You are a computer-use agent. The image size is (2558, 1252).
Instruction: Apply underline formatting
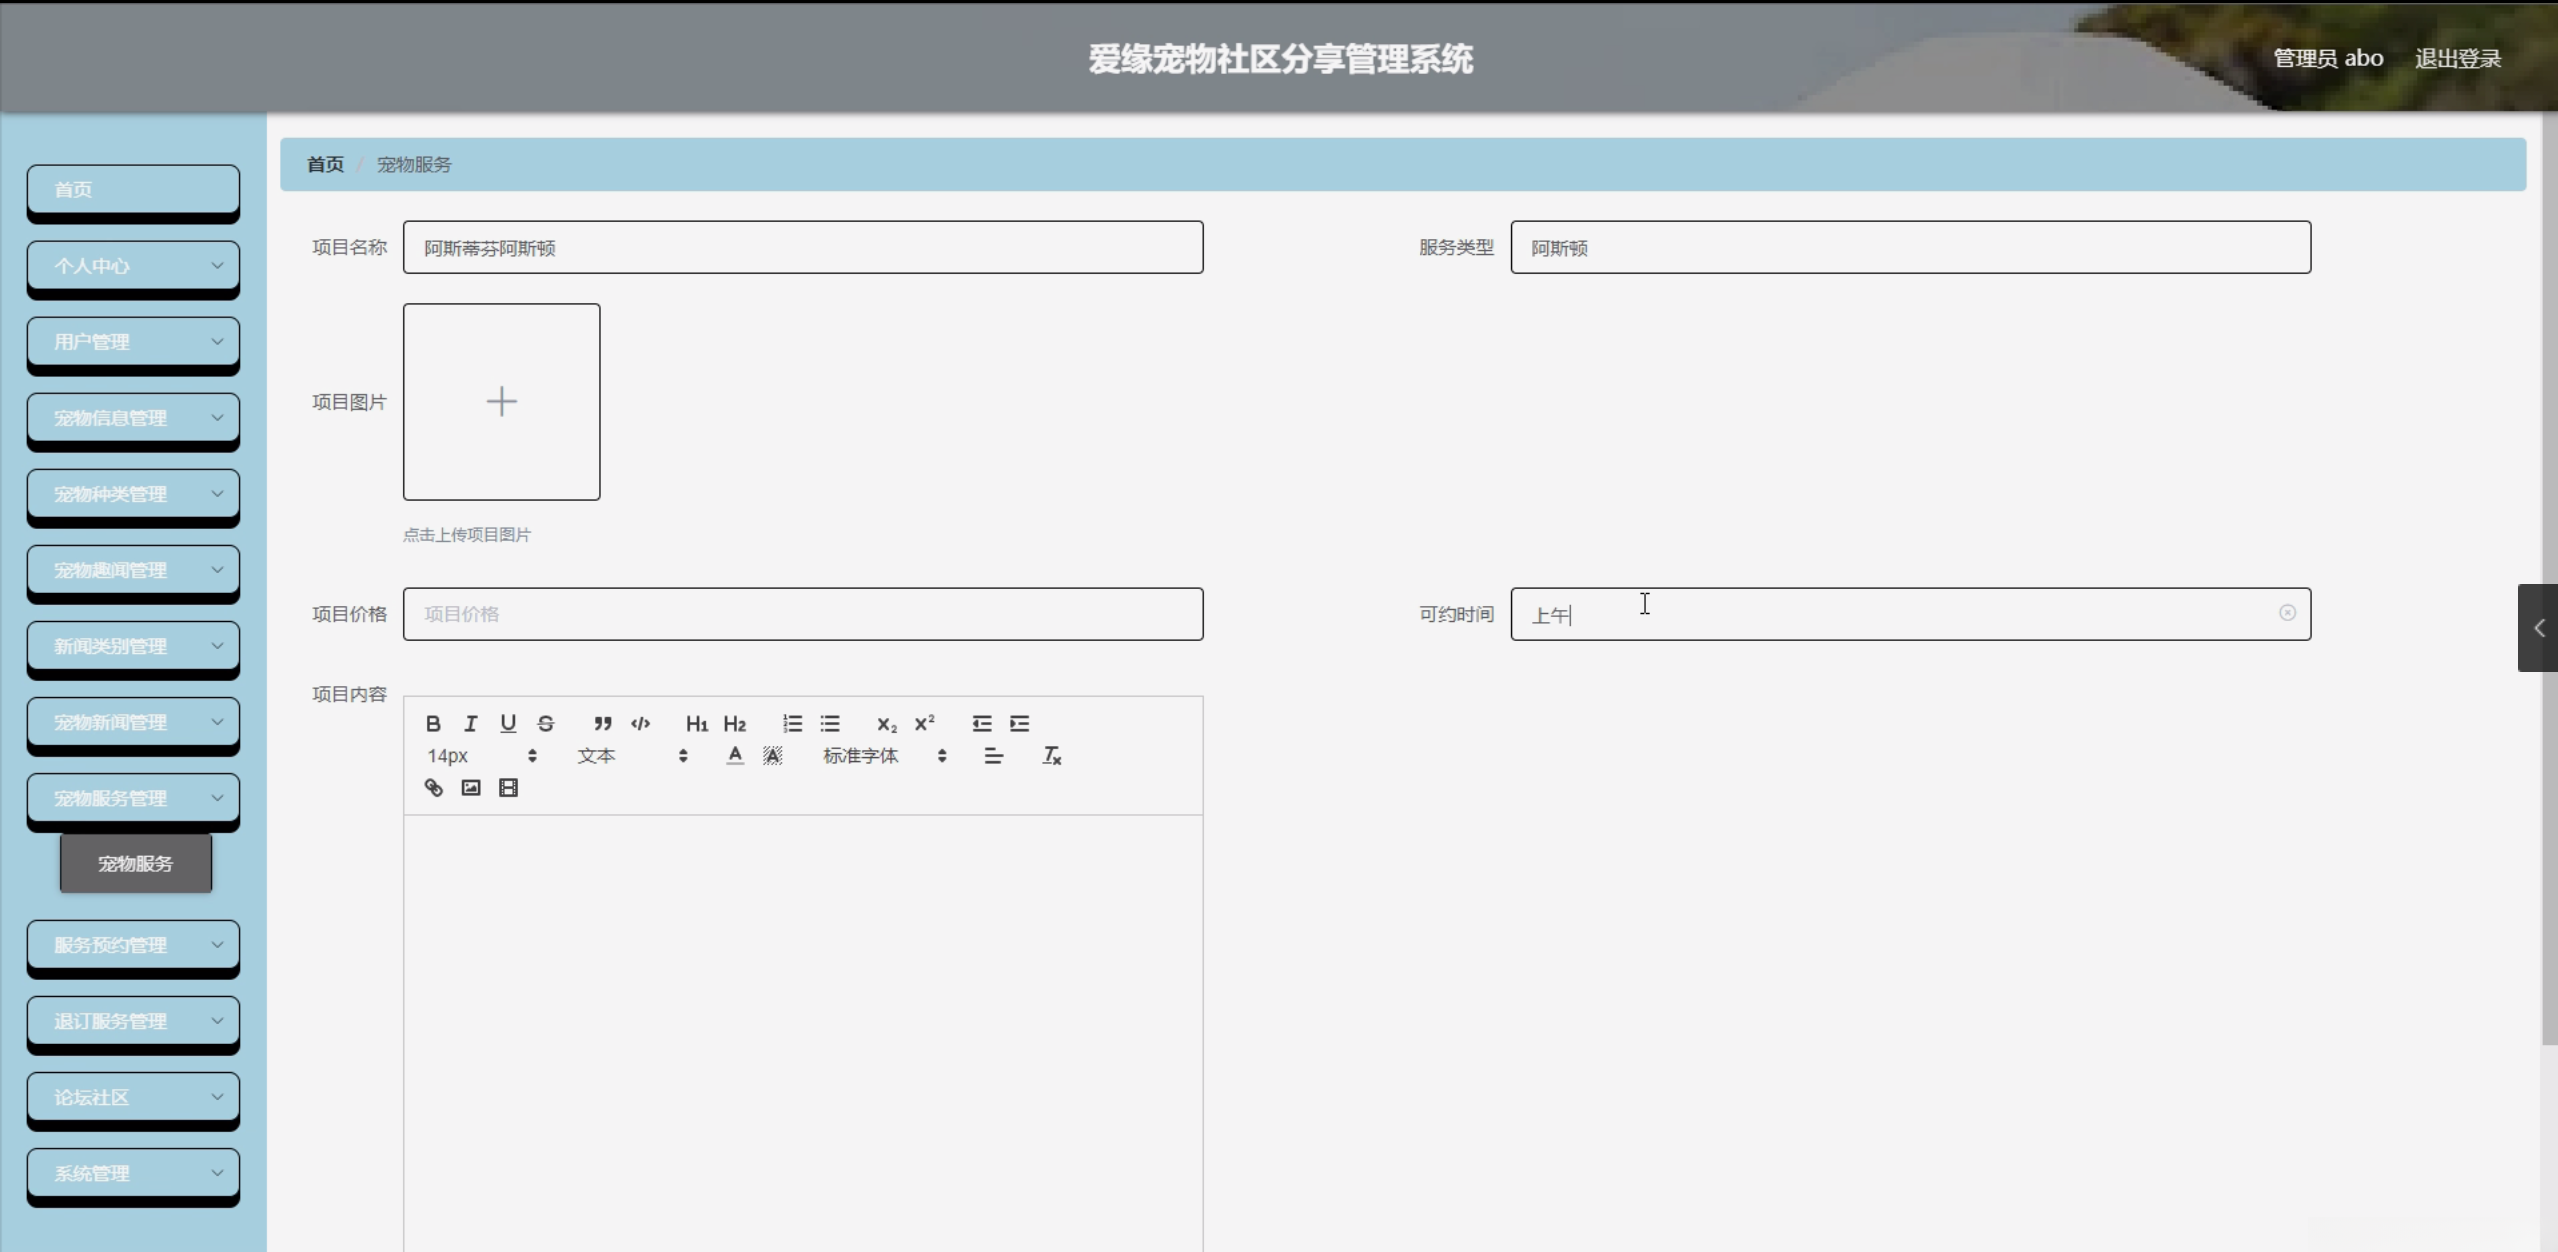[x=508, y=723]
